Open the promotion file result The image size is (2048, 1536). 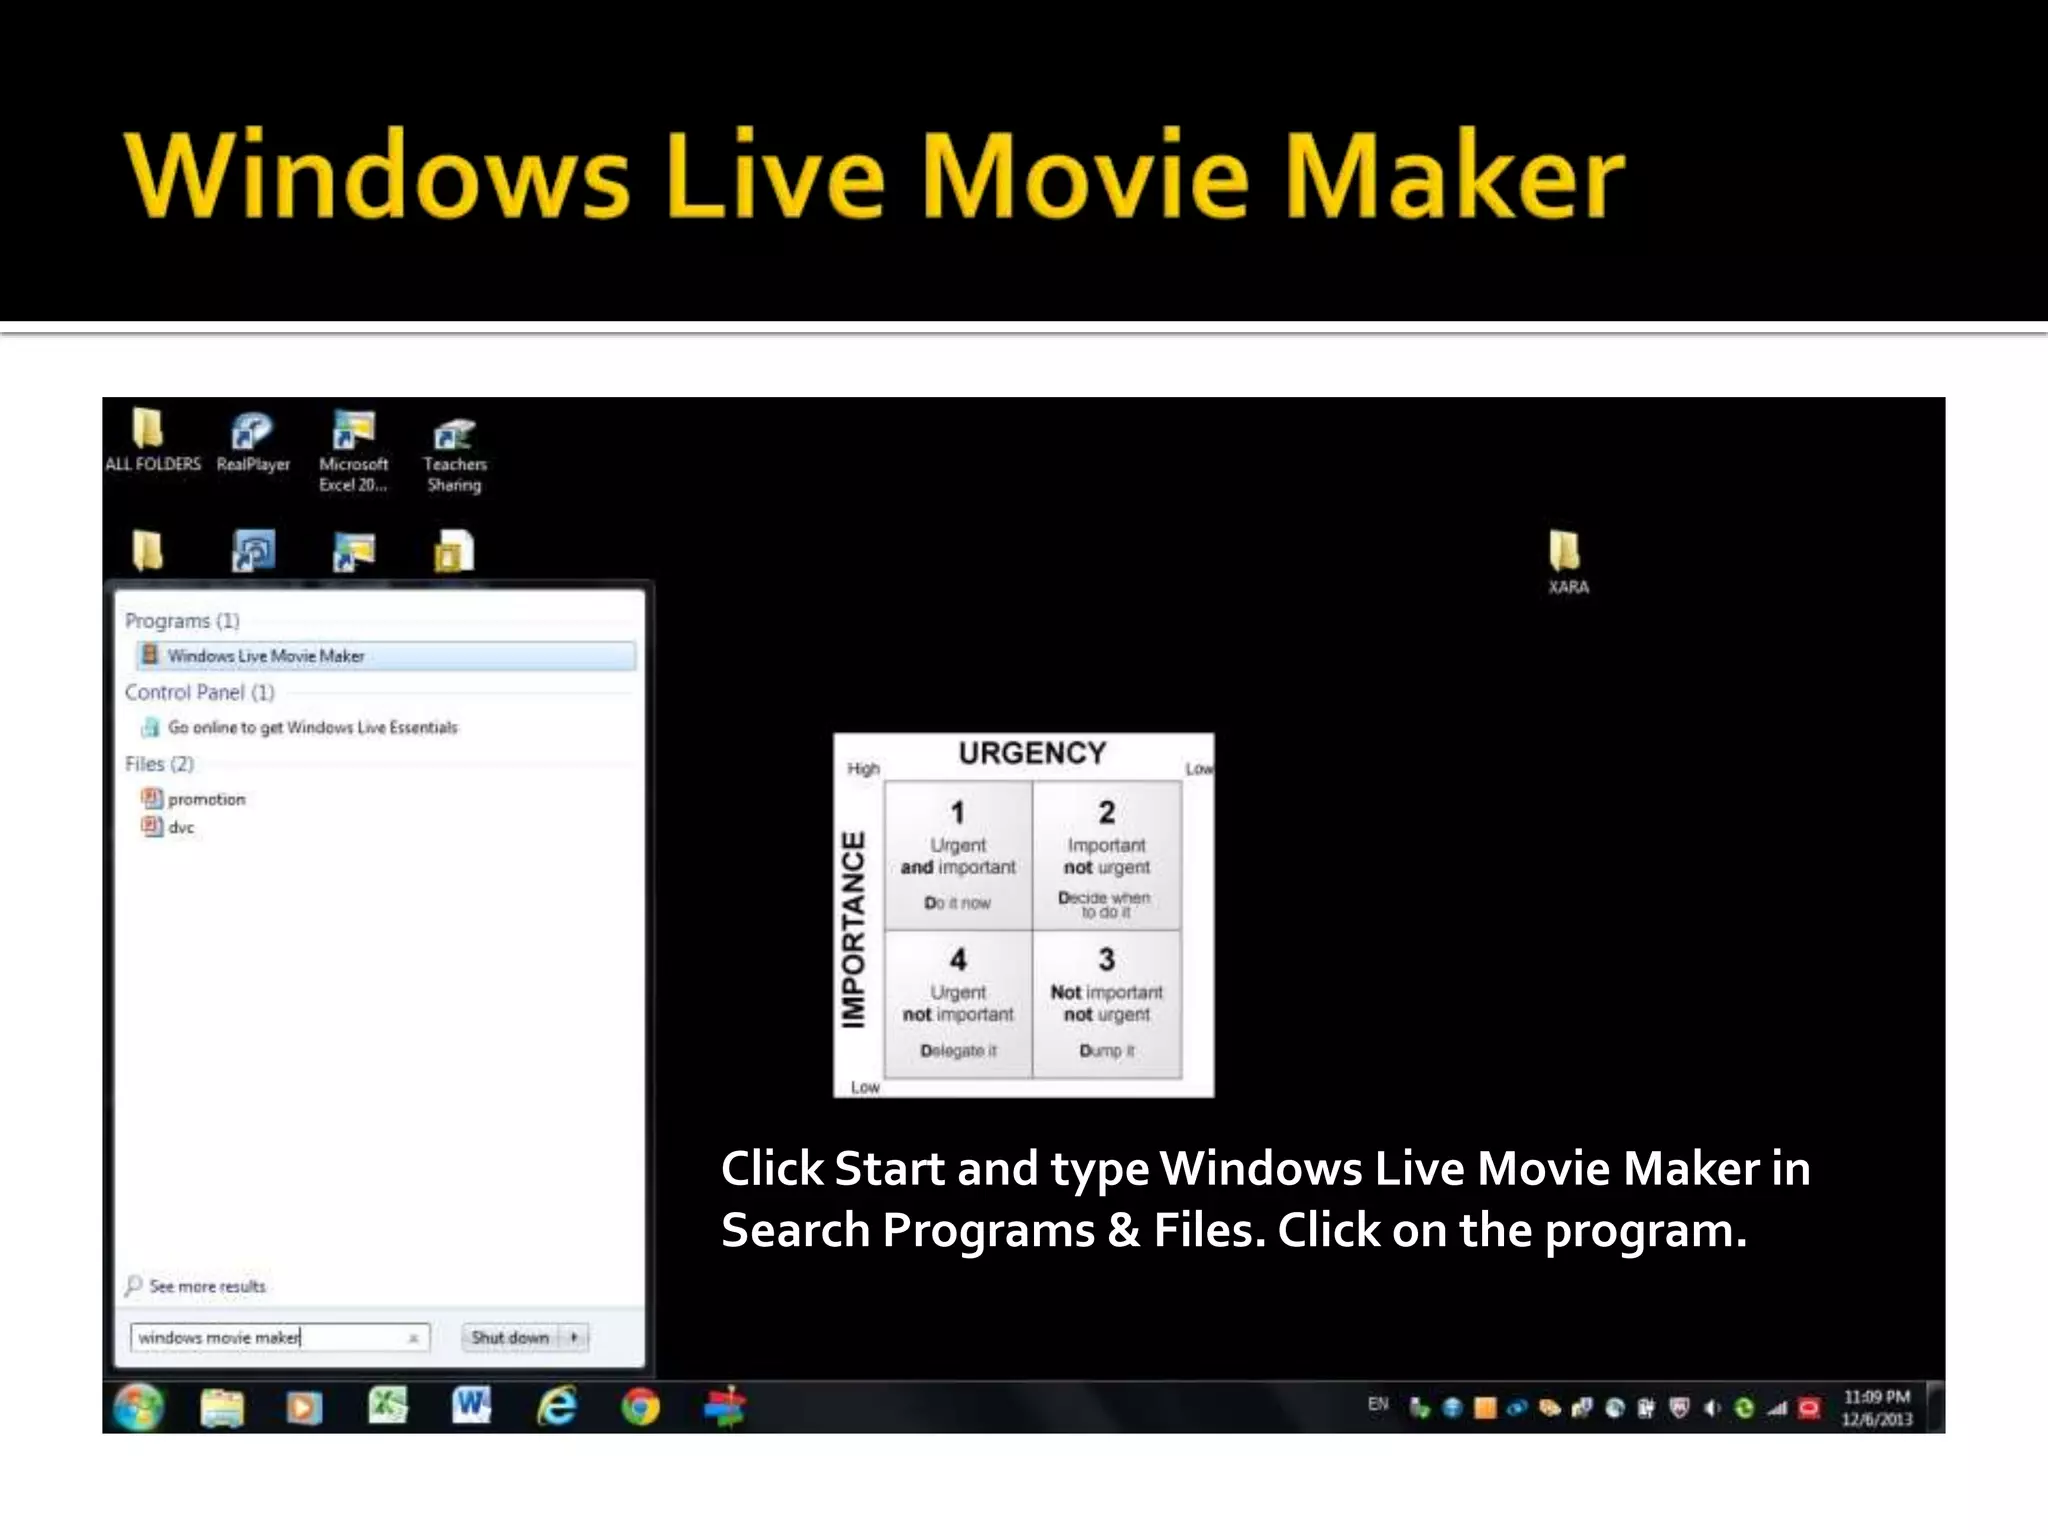[193, 799]
